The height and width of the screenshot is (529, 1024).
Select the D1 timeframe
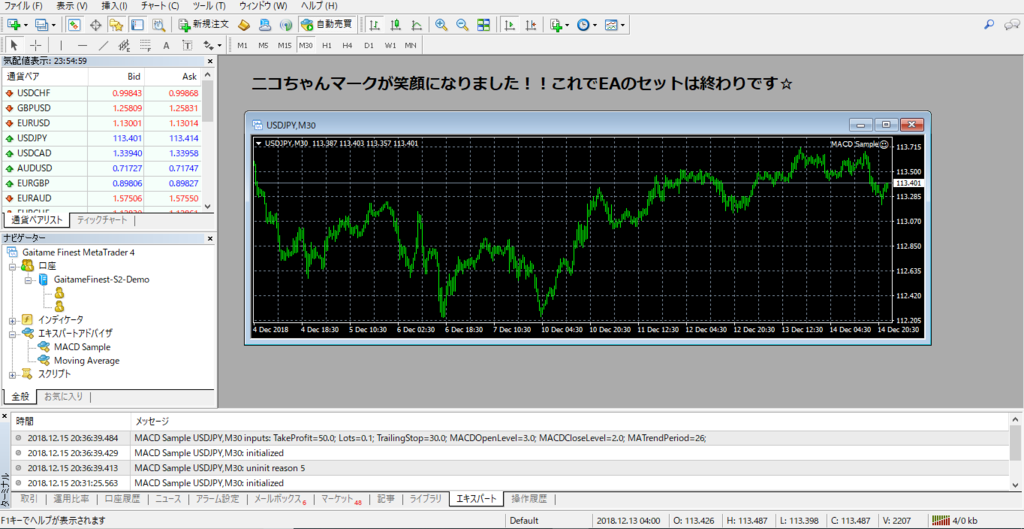369,45
